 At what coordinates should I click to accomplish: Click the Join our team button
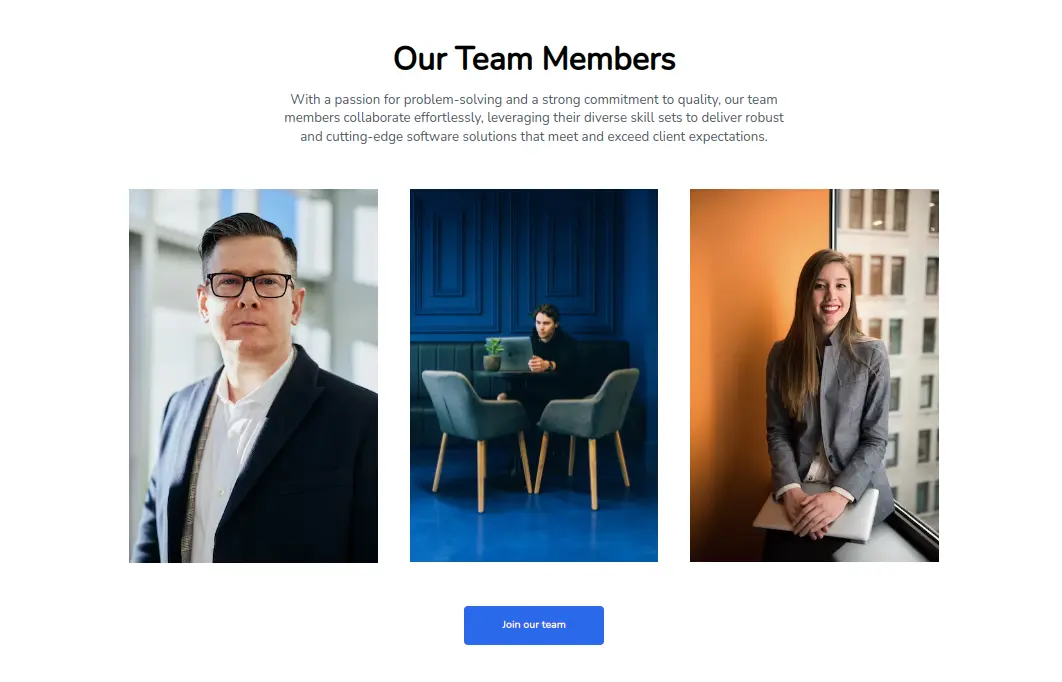[533, 624]
